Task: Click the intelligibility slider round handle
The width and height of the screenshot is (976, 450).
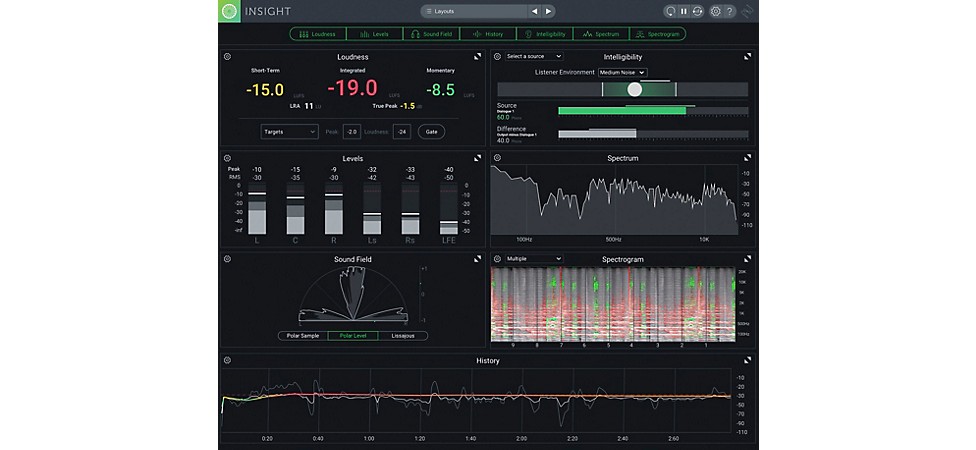Action: pos(634,90)
